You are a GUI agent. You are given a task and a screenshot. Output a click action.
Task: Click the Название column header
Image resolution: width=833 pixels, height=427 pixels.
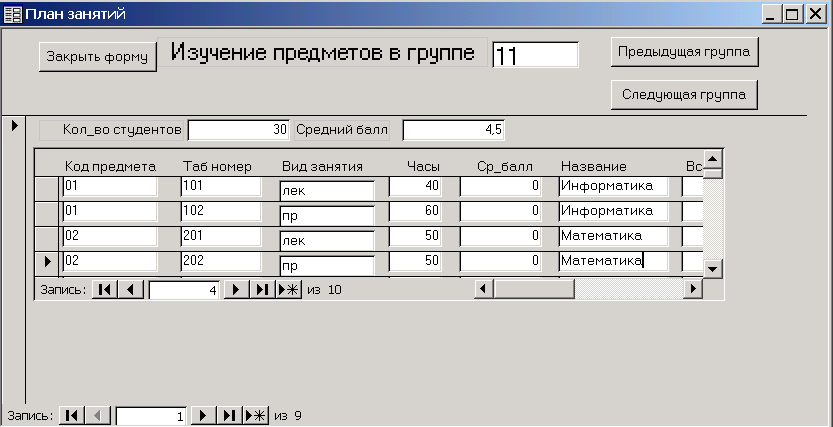[593, 167]
